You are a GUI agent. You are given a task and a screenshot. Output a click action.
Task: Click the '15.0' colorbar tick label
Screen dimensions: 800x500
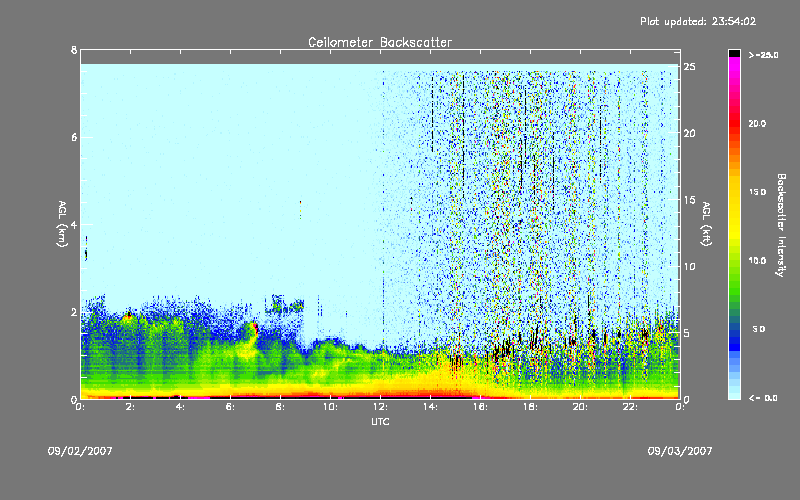757,192
